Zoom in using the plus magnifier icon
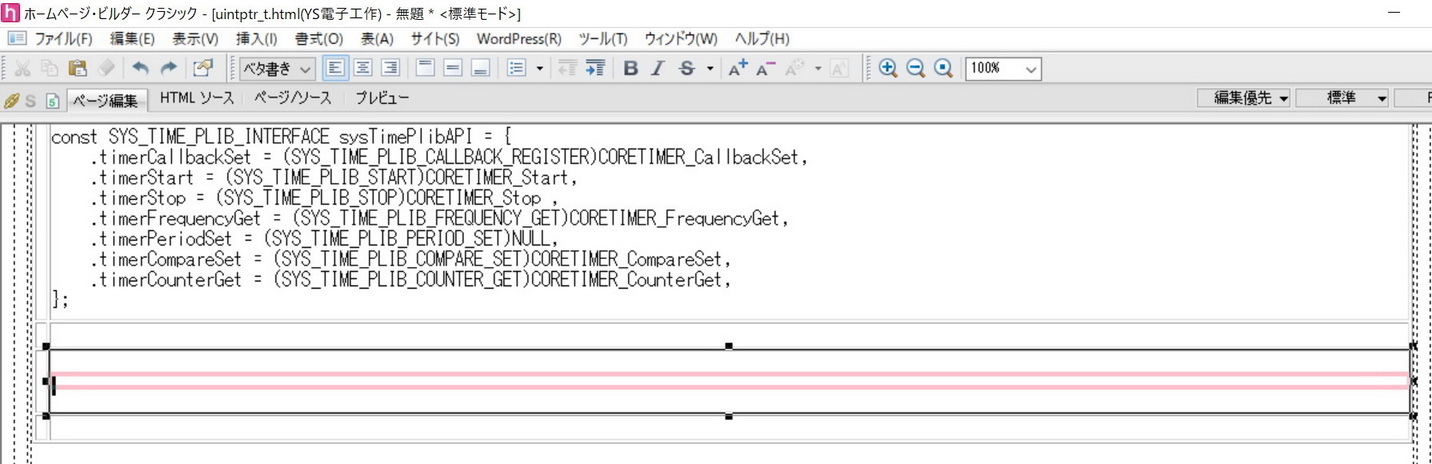This screenshot has height=464, width=1432. click(887, 68)
